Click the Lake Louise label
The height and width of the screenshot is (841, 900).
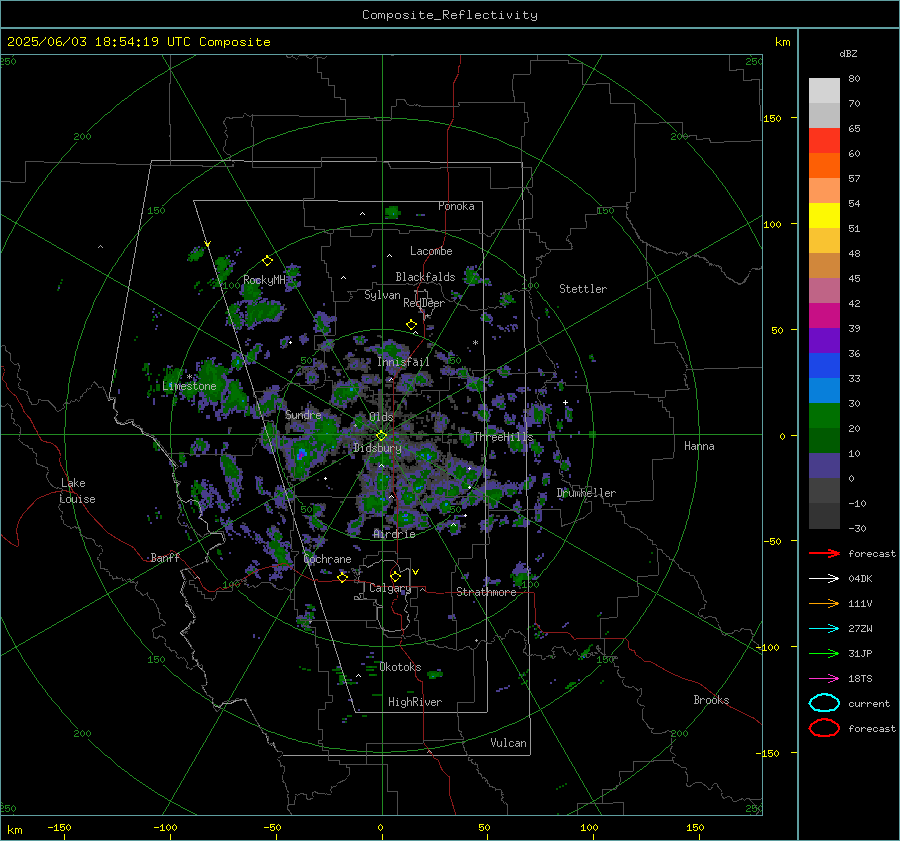pos(77,491)
